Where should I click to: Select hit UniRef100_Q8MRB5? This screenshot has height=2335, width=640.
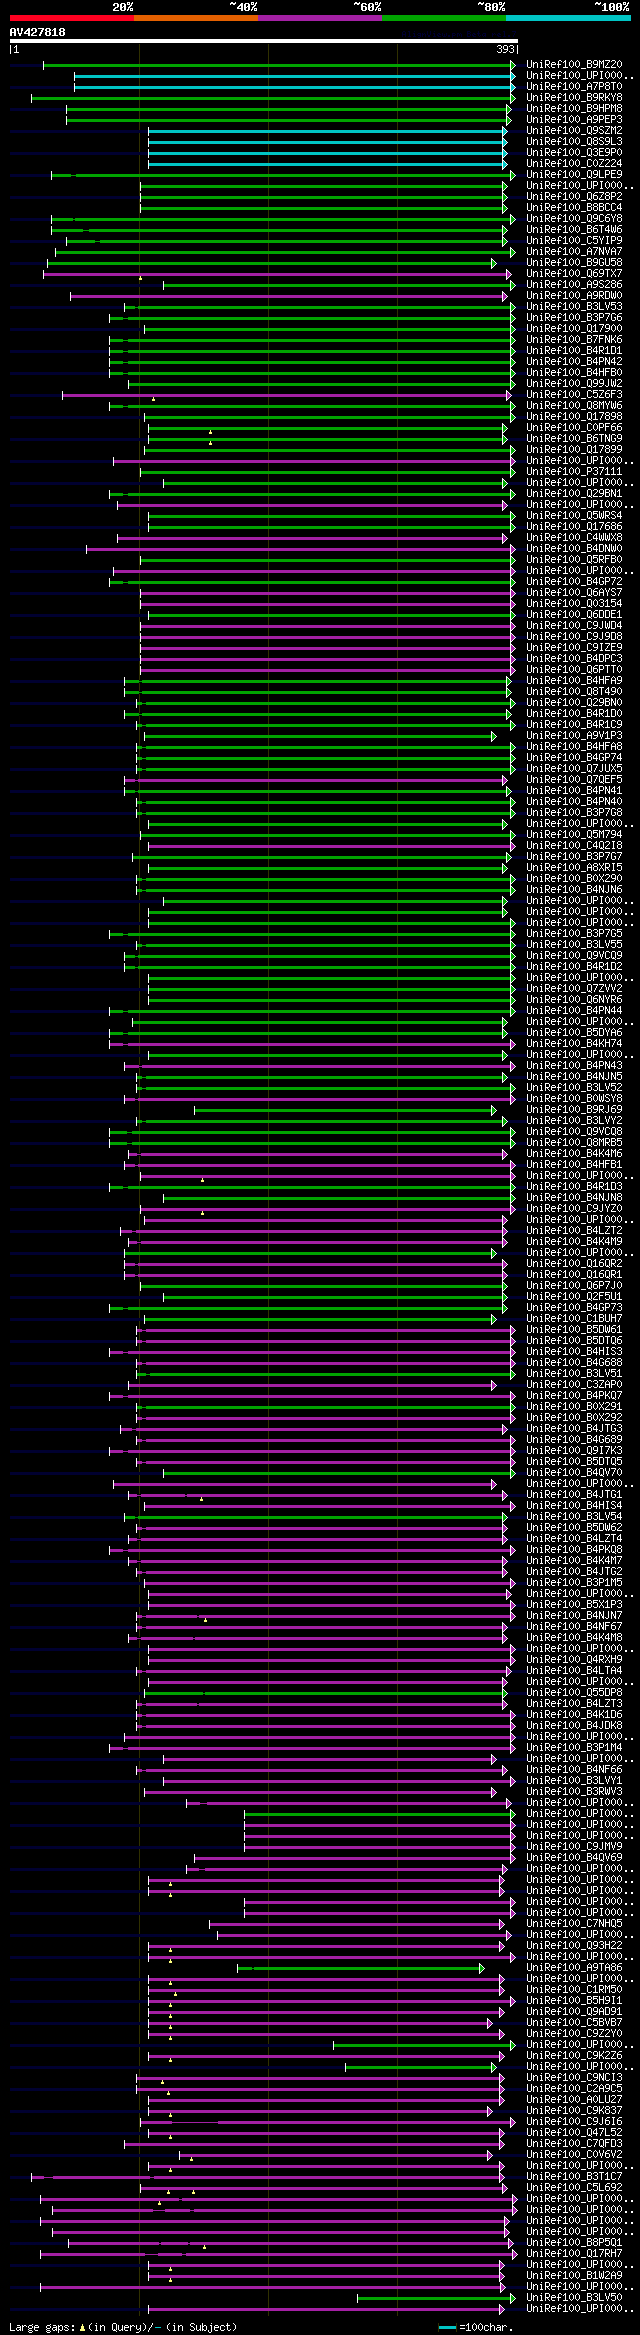[x=574, y=1143]
